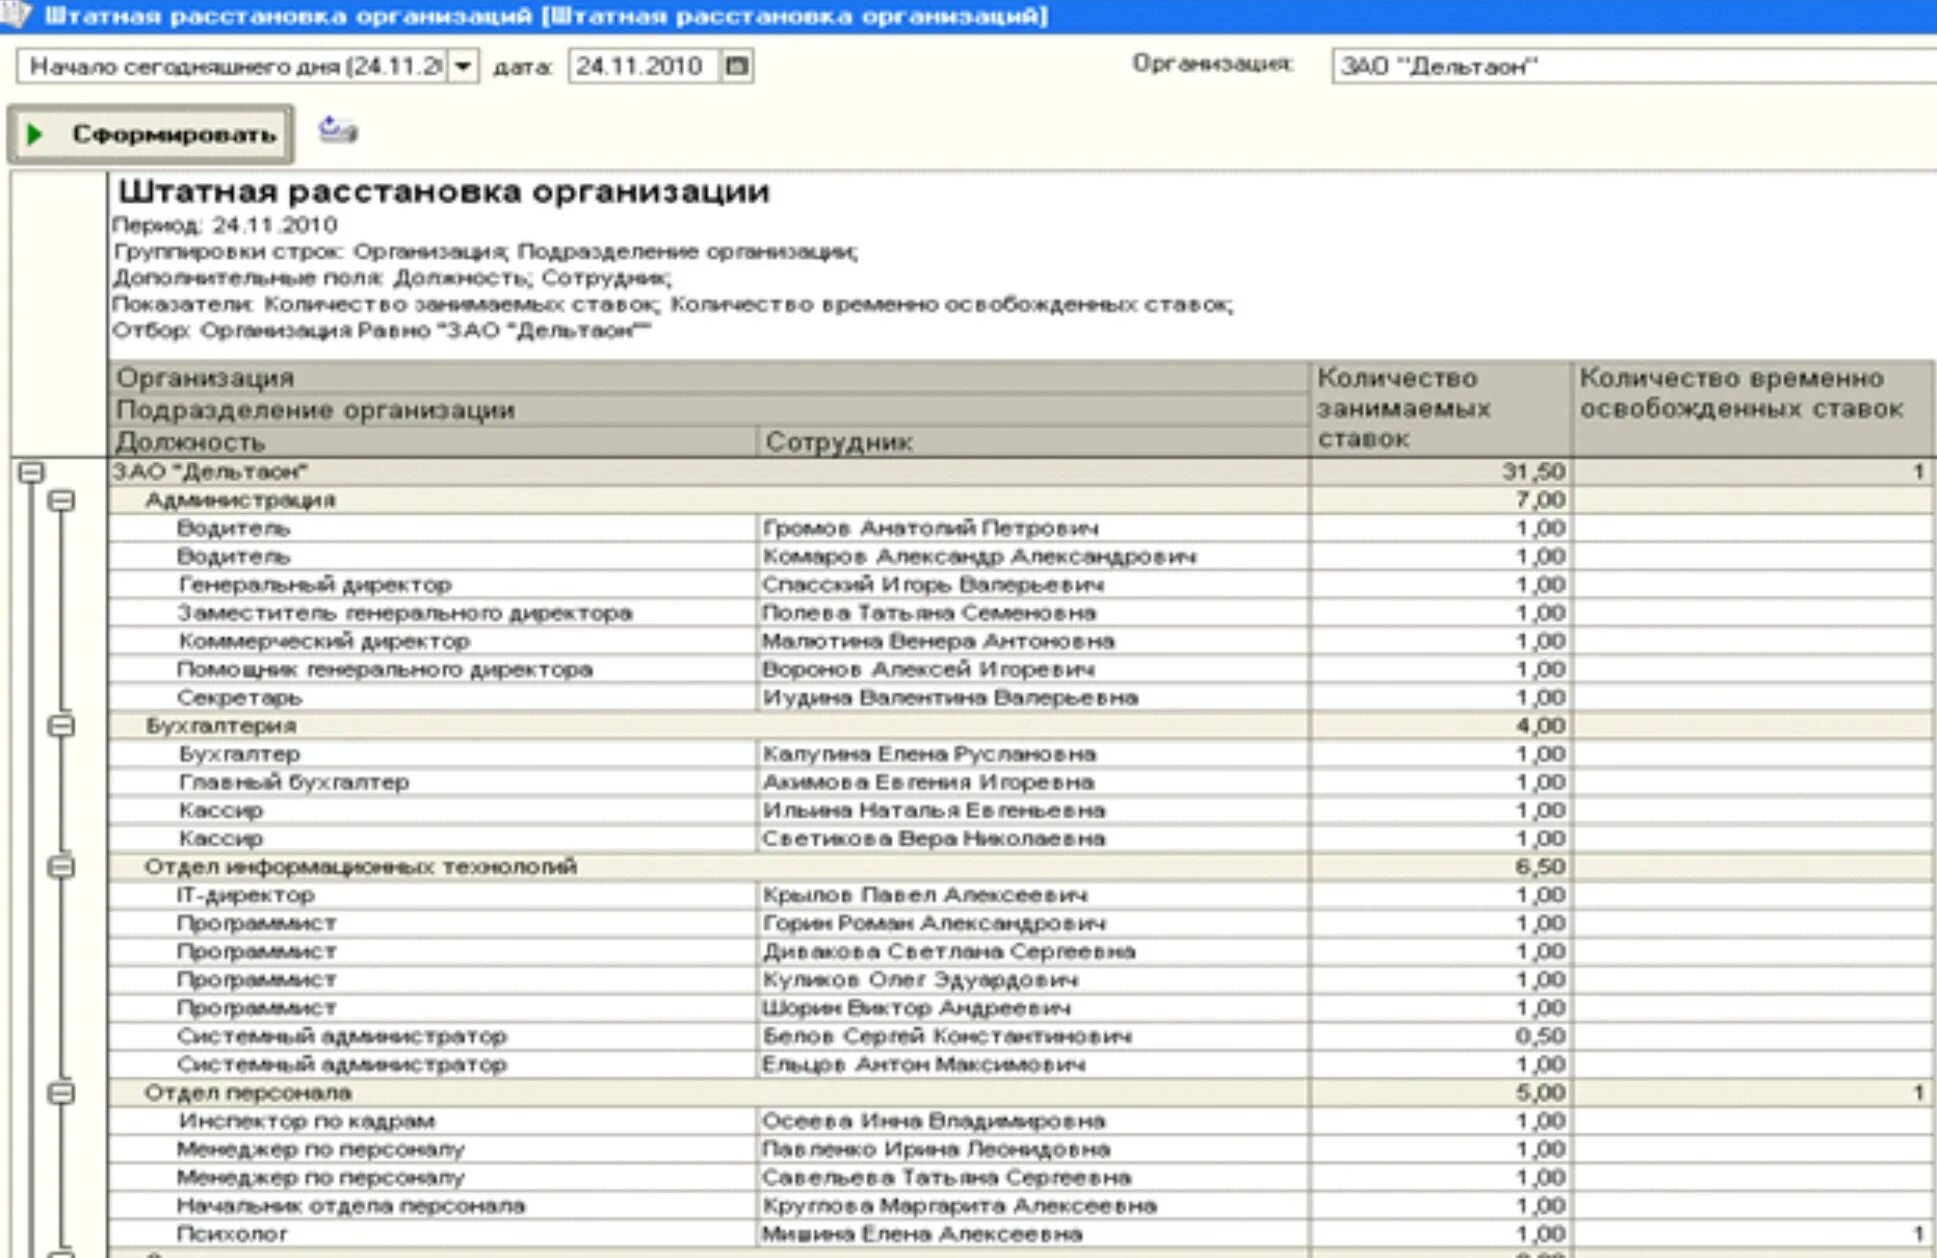
Task: Click the Организация header cell
Action: point(708,377)
